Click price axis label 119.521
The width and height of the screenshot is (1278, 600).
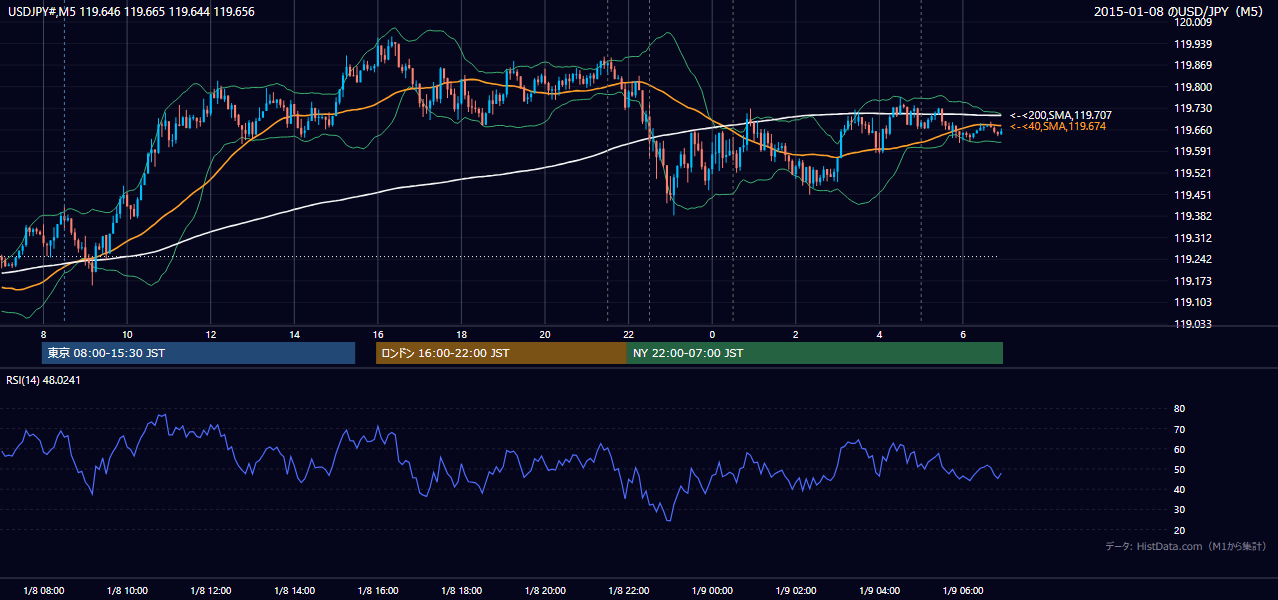pyautogui.click(x=1193, y=173)
